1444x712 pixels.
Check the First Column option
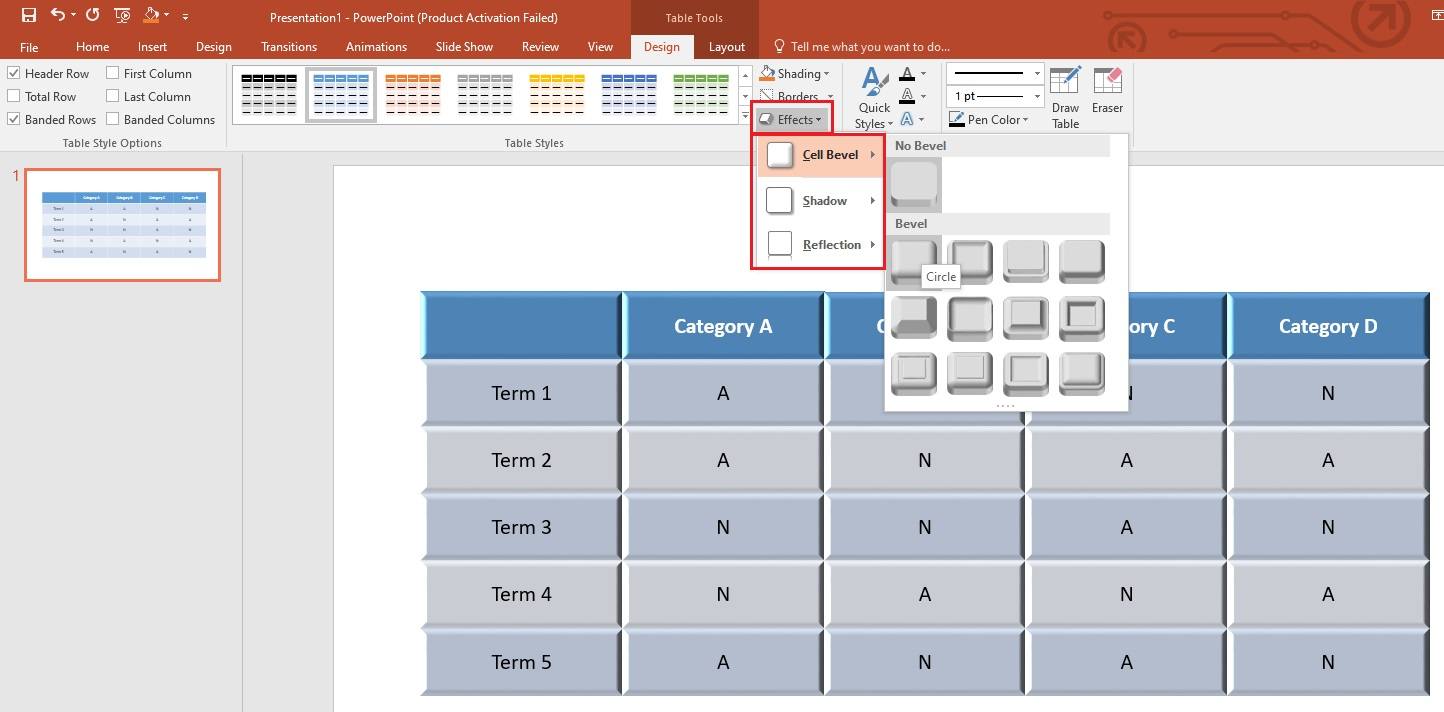(111, 72)
